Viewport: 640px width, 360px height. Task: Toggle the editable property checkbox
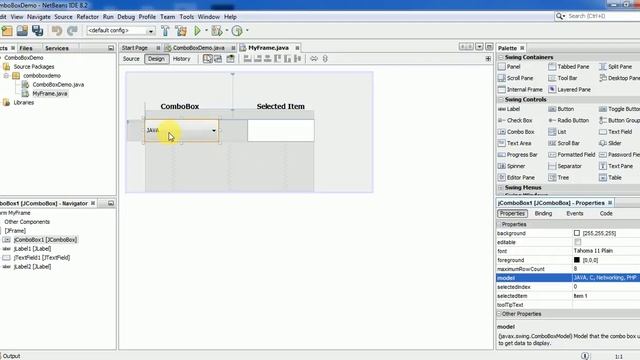[578, 242]
